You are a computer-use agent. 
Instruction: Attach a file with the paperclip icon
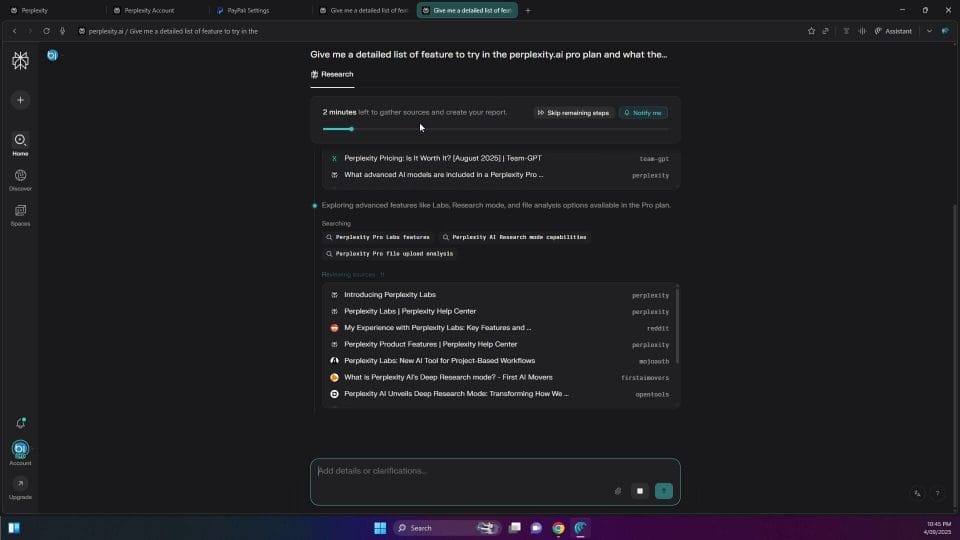tap(618, 491)
